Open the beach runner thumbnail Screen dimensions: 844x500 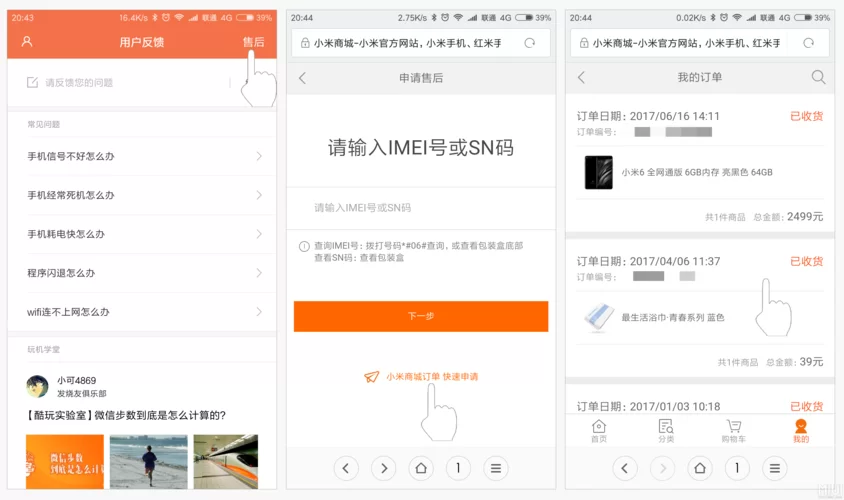point(149,462)
